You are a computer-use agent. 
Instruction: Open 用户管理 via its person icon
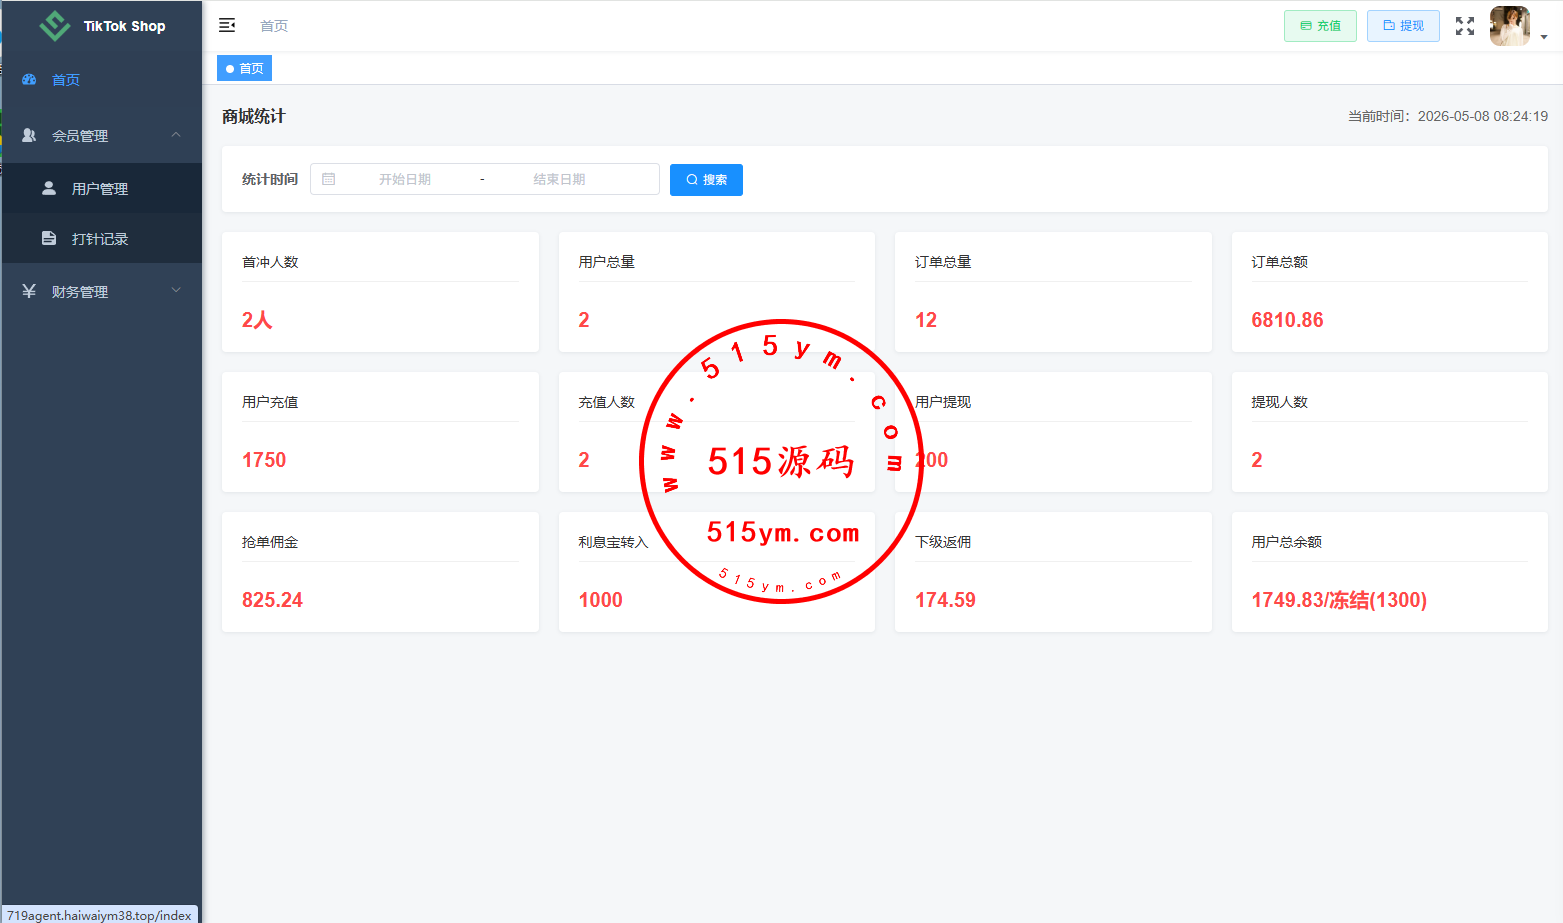click(49, 188)
